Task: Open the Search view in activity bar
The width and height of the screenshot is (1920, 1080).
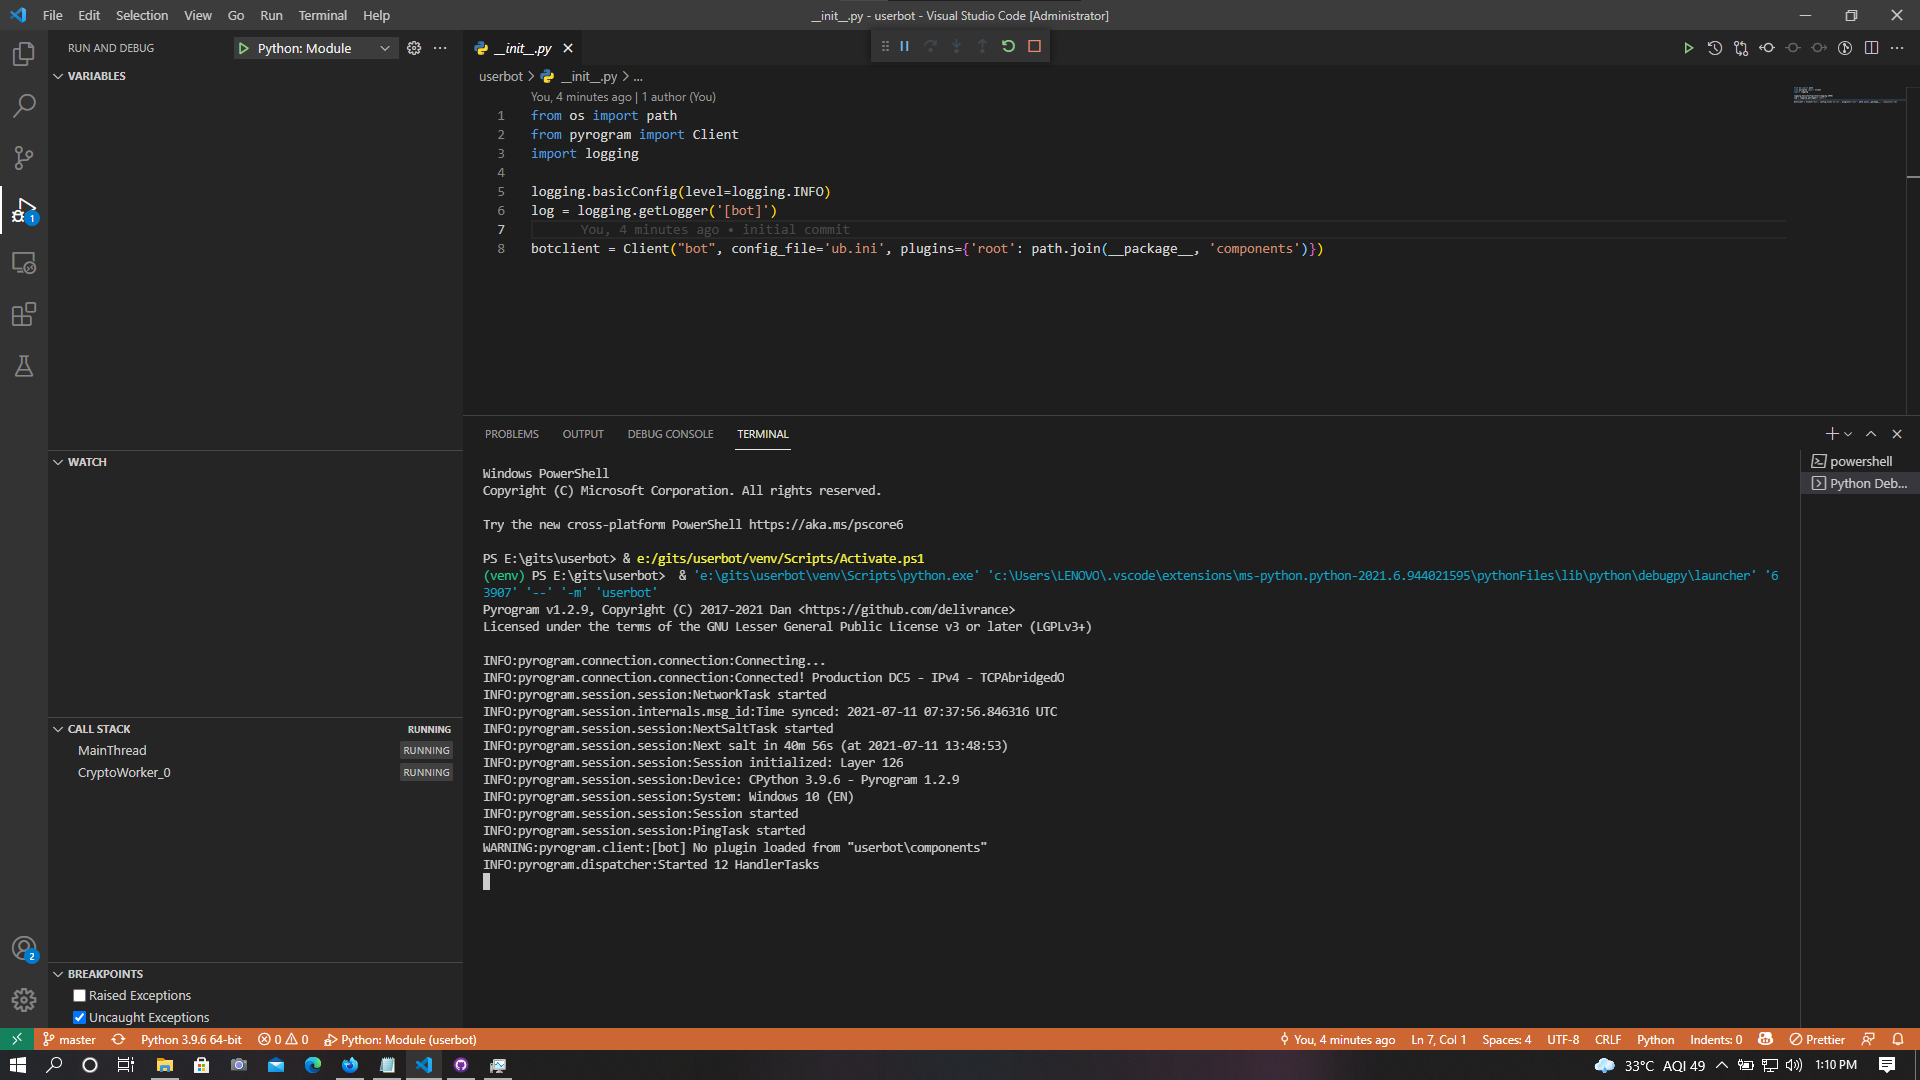Action: click(x=24, y=106)
